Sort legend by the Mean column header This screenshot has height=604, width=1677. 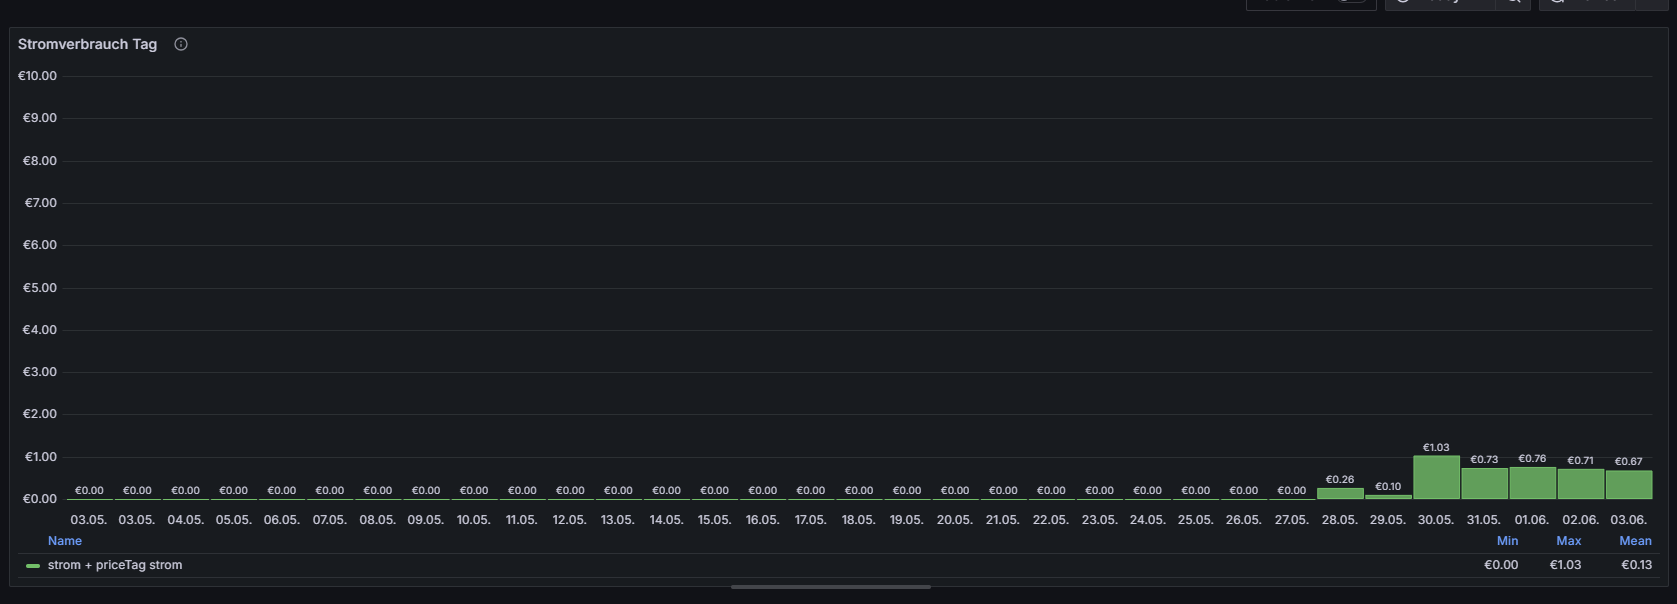1635,541
